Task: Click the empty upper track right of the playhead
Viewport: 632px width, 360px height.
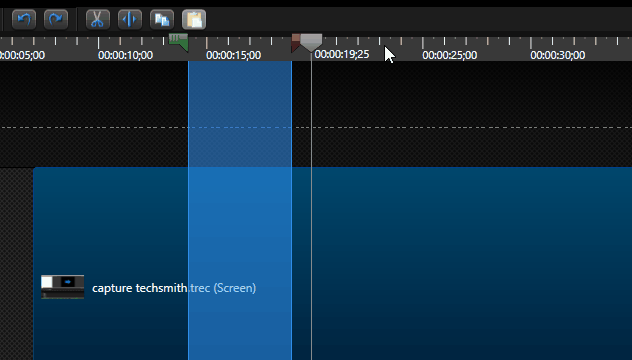Action: [472, 114]
